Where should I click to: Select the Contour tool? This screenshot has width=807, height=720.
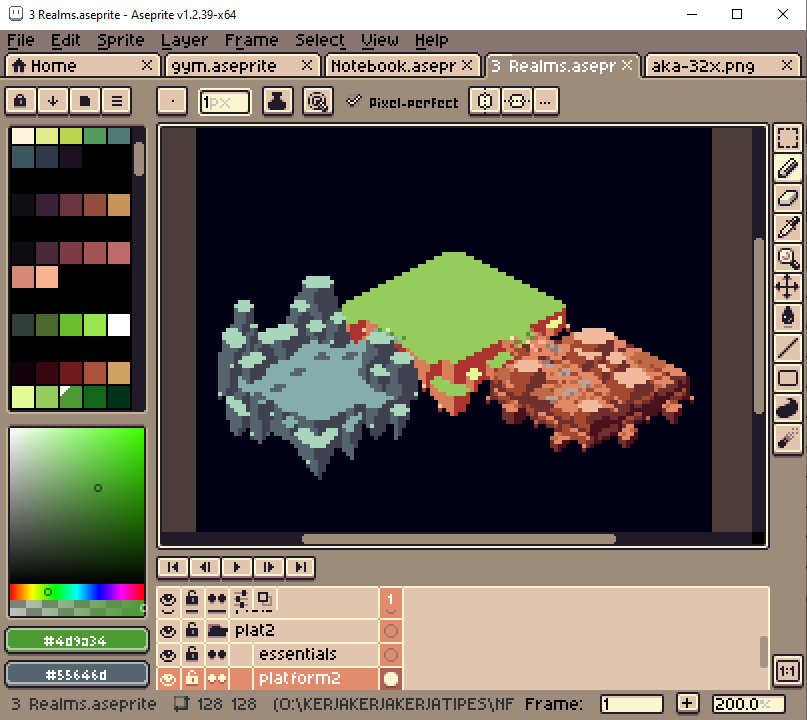[787, 409]
